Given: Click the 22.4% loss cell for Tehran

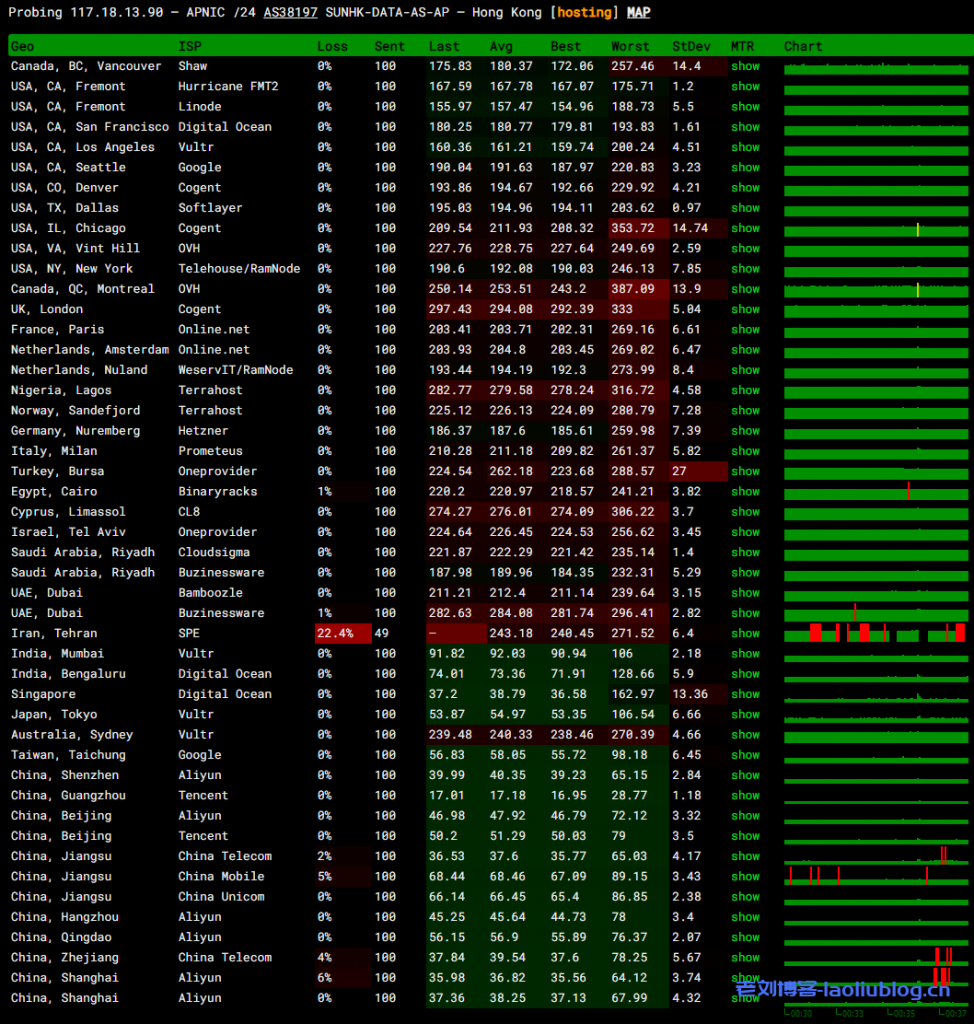Looking at the screenshot, I should pos(343,633).
